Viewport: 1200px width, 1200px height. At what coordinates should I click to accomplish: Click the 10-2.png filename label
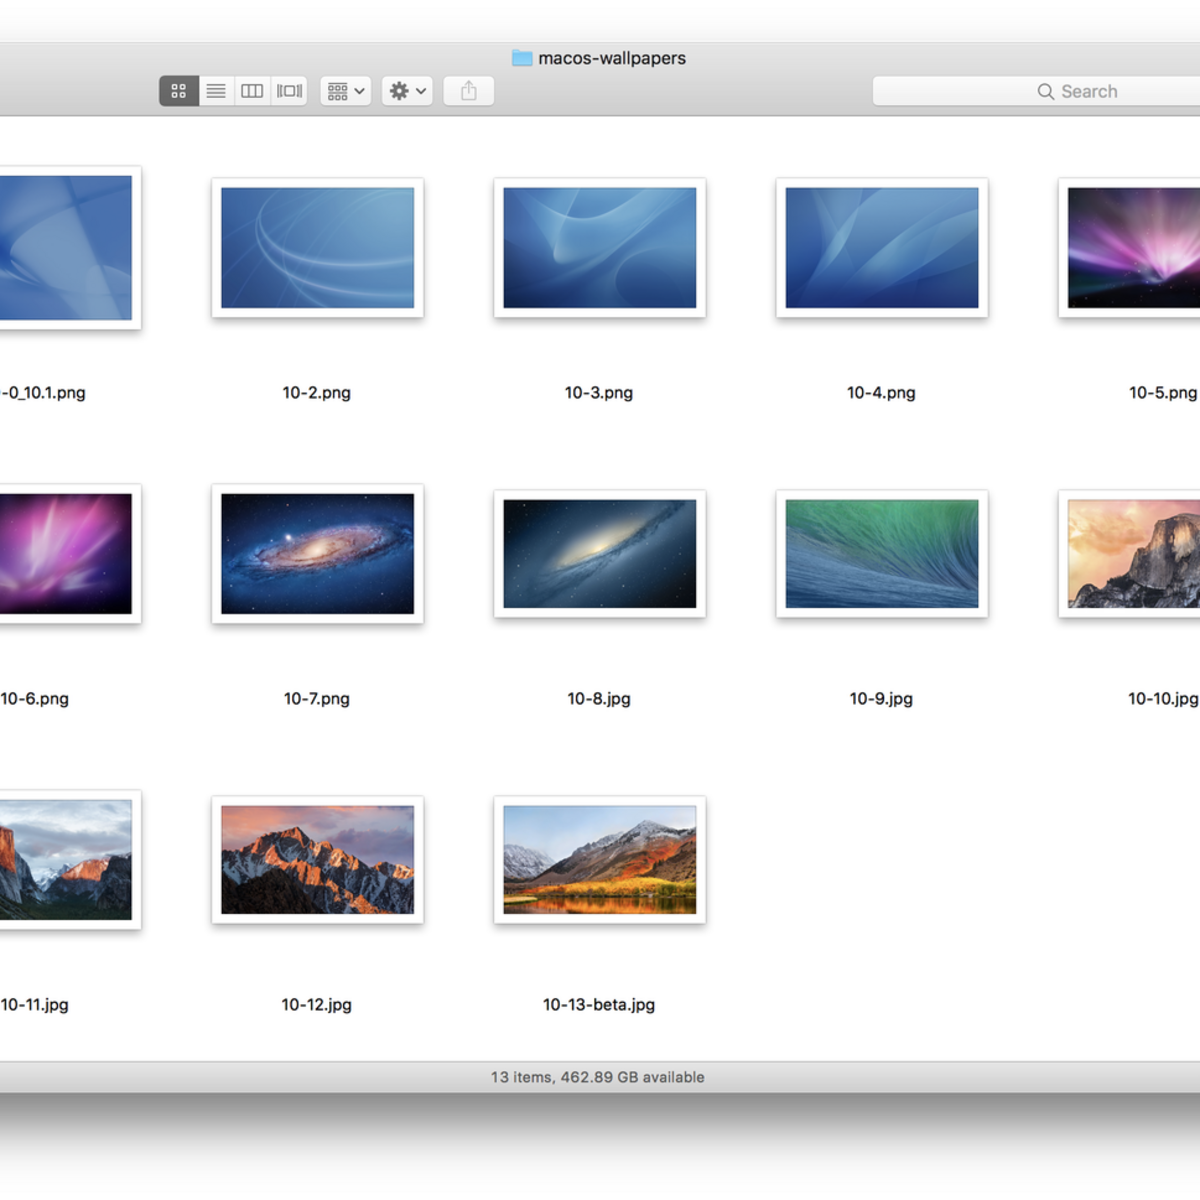pos(317,392)
